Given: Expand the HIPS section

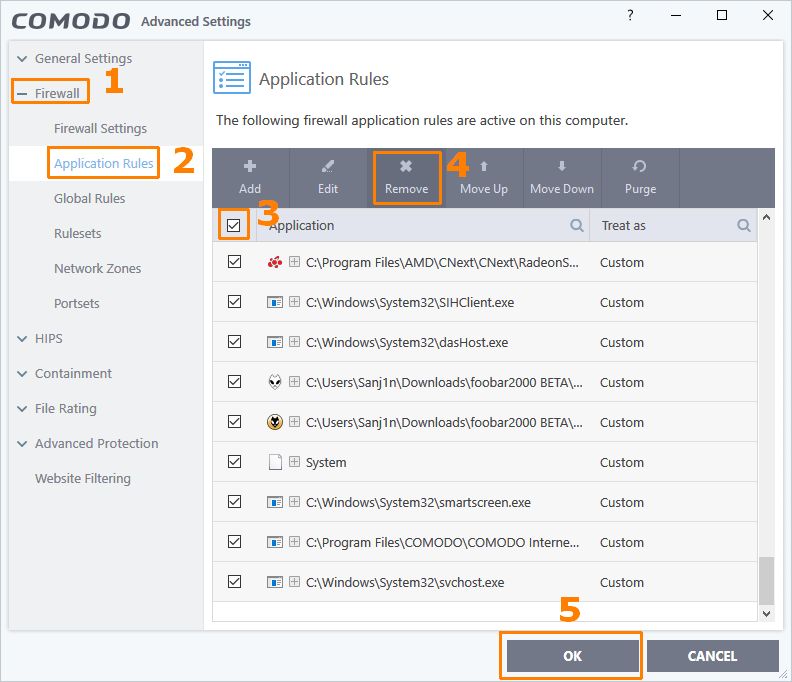Looking at the screenshot, I should pos(22,338).
